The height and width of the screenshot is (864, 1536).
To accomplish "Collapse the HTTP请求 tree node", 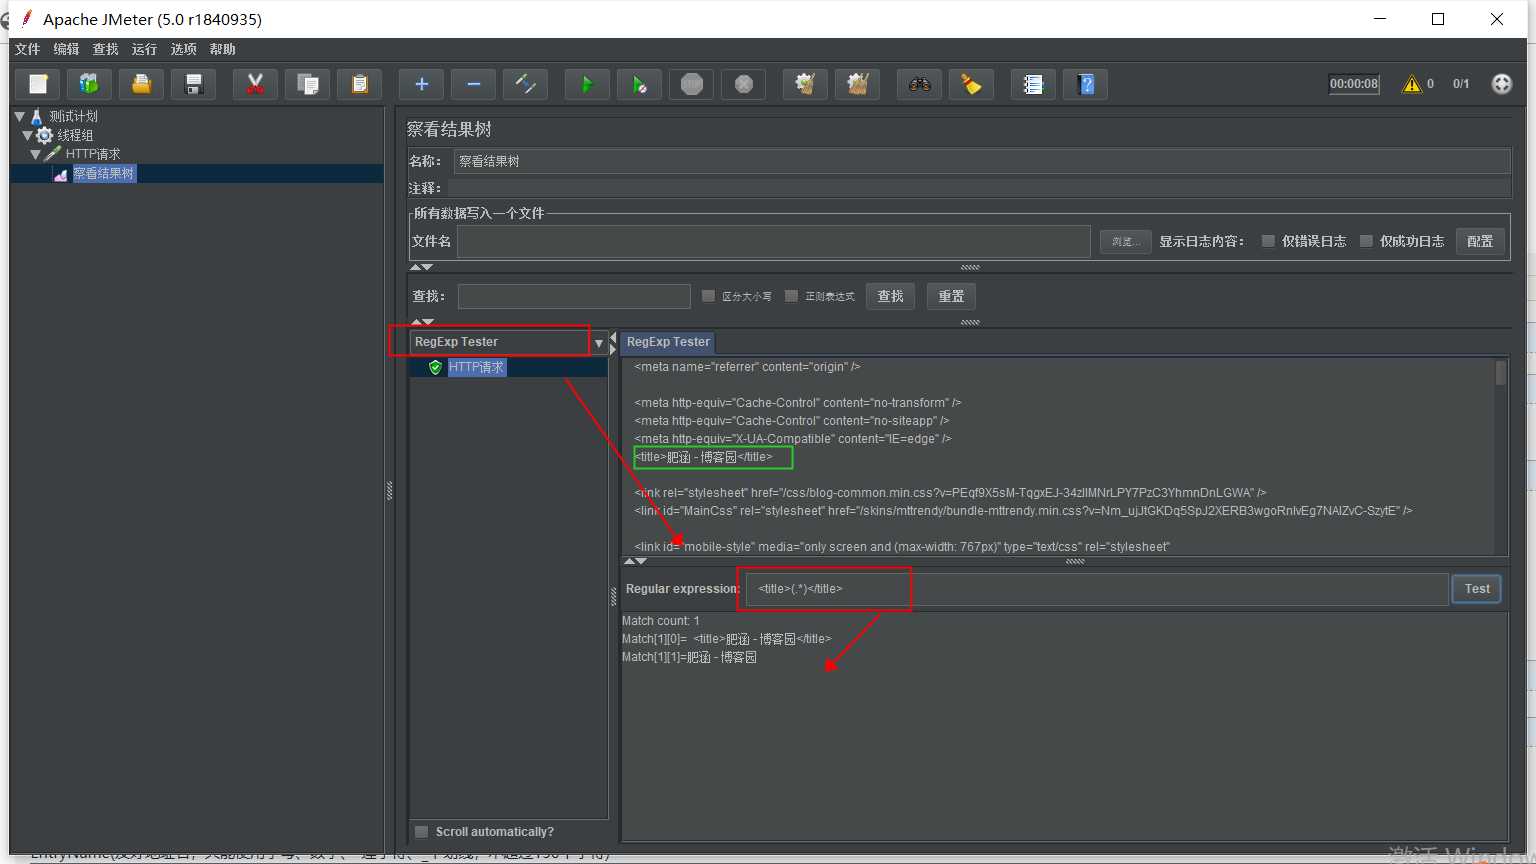I will point(35,154).
